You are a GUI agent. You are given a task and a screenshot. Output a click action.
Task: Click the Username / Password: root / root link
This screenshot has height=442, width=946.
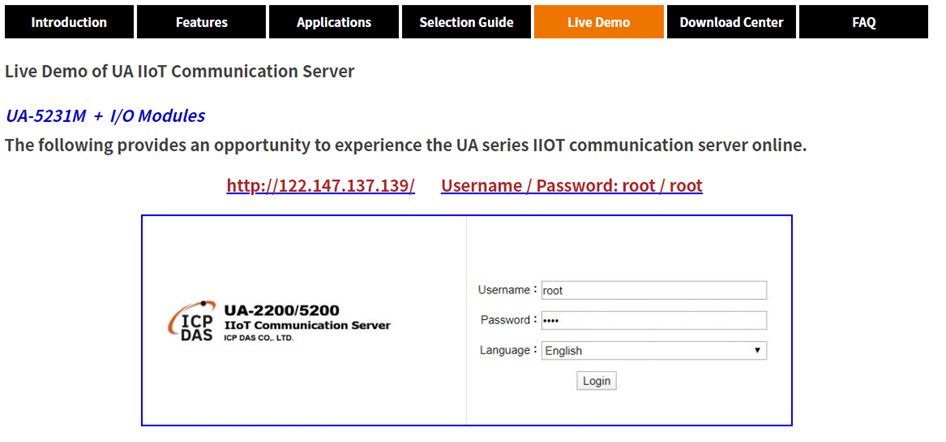point(571,185)
